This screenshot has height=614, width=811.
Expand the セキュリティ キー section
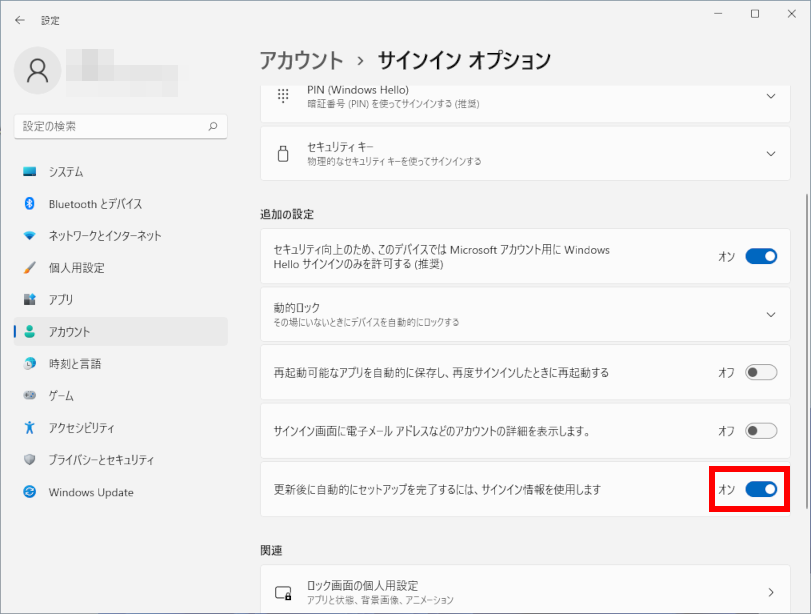(x=770, y=153)
